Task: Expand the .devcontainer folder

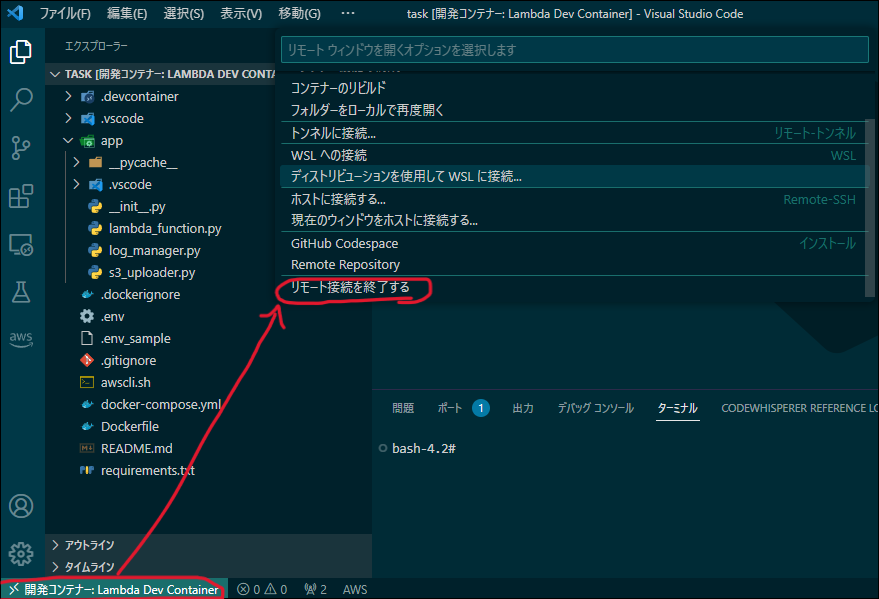Action: coord(68,96)
